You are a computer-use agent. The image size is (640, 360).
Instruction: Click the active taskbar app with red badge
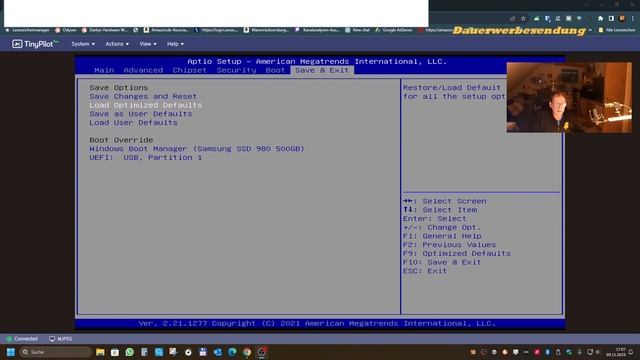[x=262, y=352]
